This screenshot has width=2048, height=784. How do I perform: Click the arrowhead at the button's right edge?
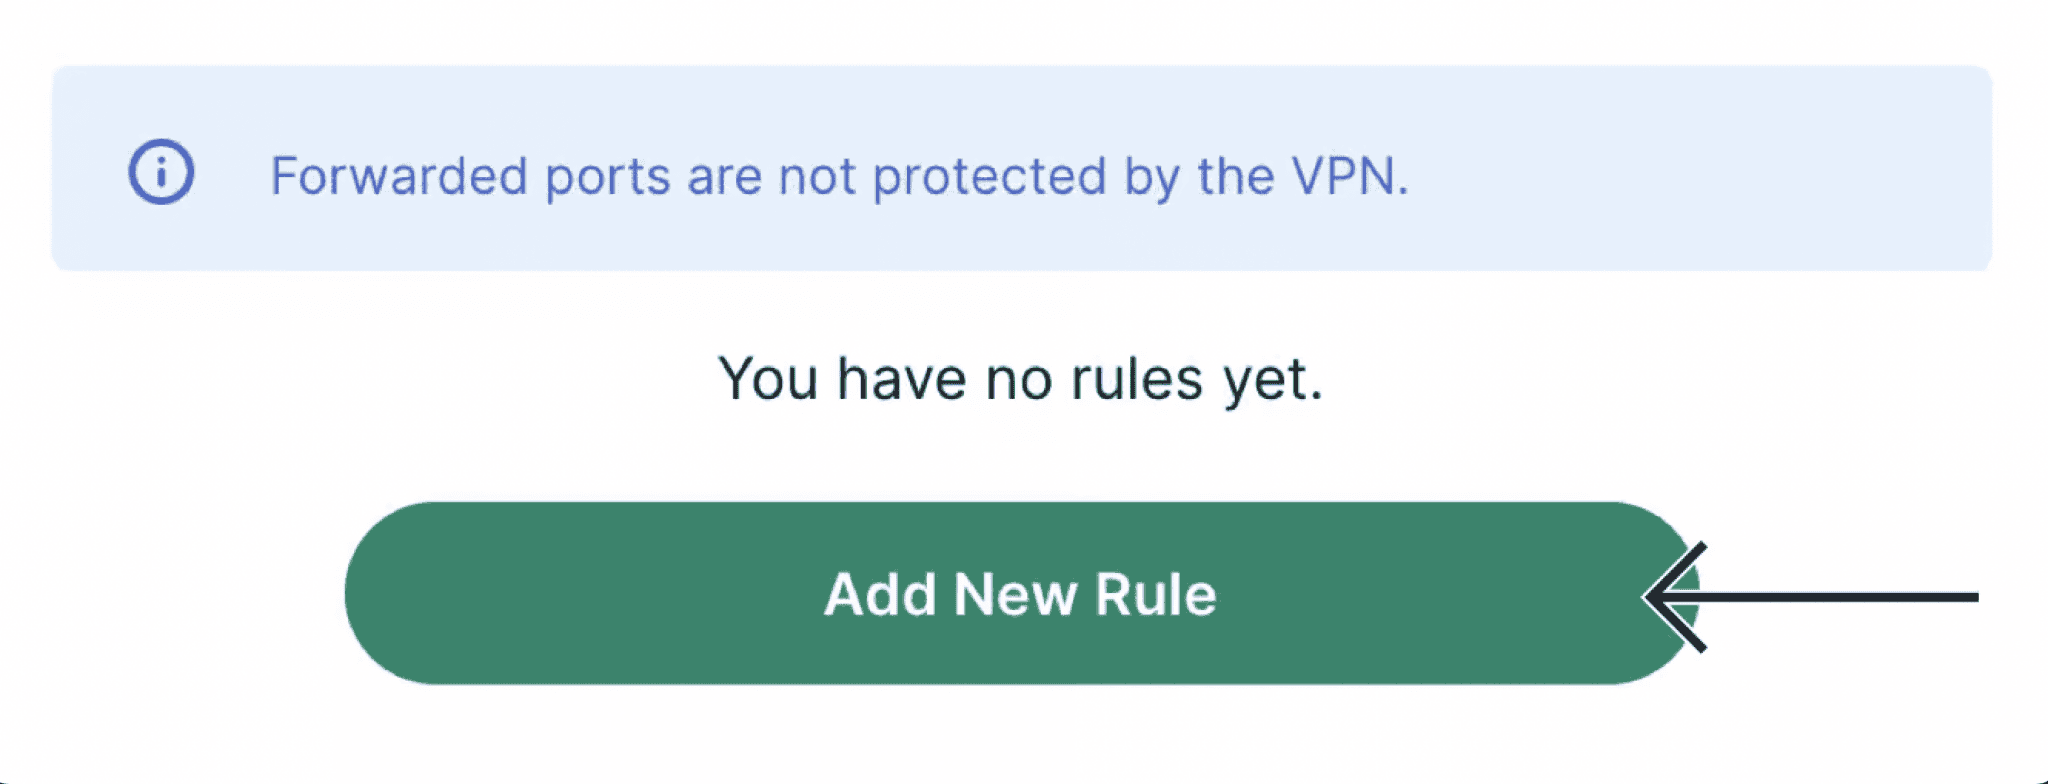[x=1668, y=597]
